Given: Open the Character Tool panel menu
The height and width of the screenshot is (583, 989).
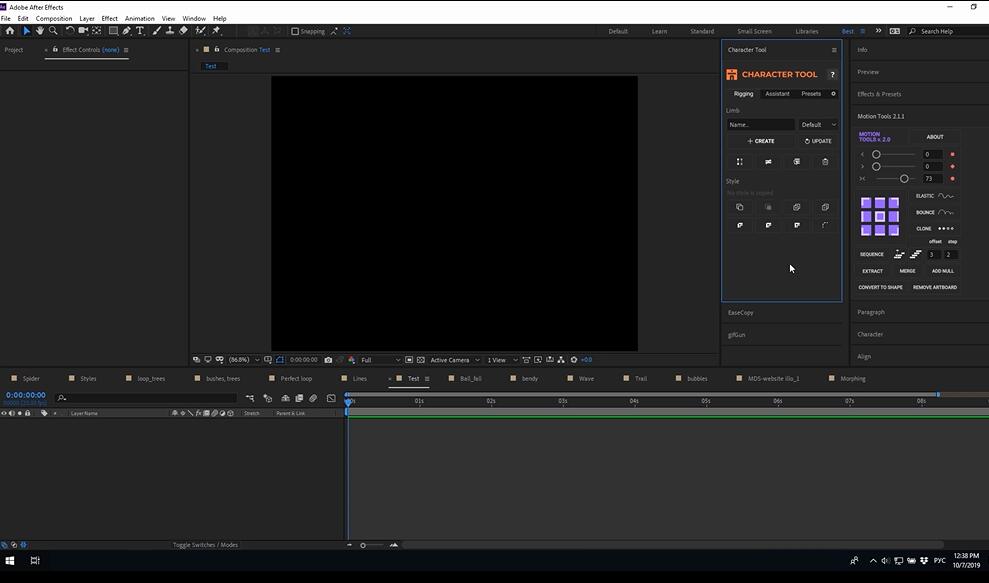Looking at the screenshot, I should (x=834, y=50).
